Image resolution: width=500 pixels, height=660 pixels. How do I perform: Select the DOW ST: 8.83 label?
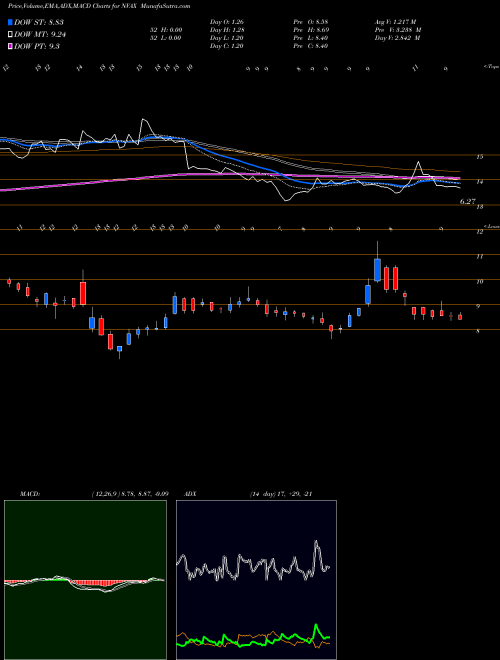coord(39,22)
